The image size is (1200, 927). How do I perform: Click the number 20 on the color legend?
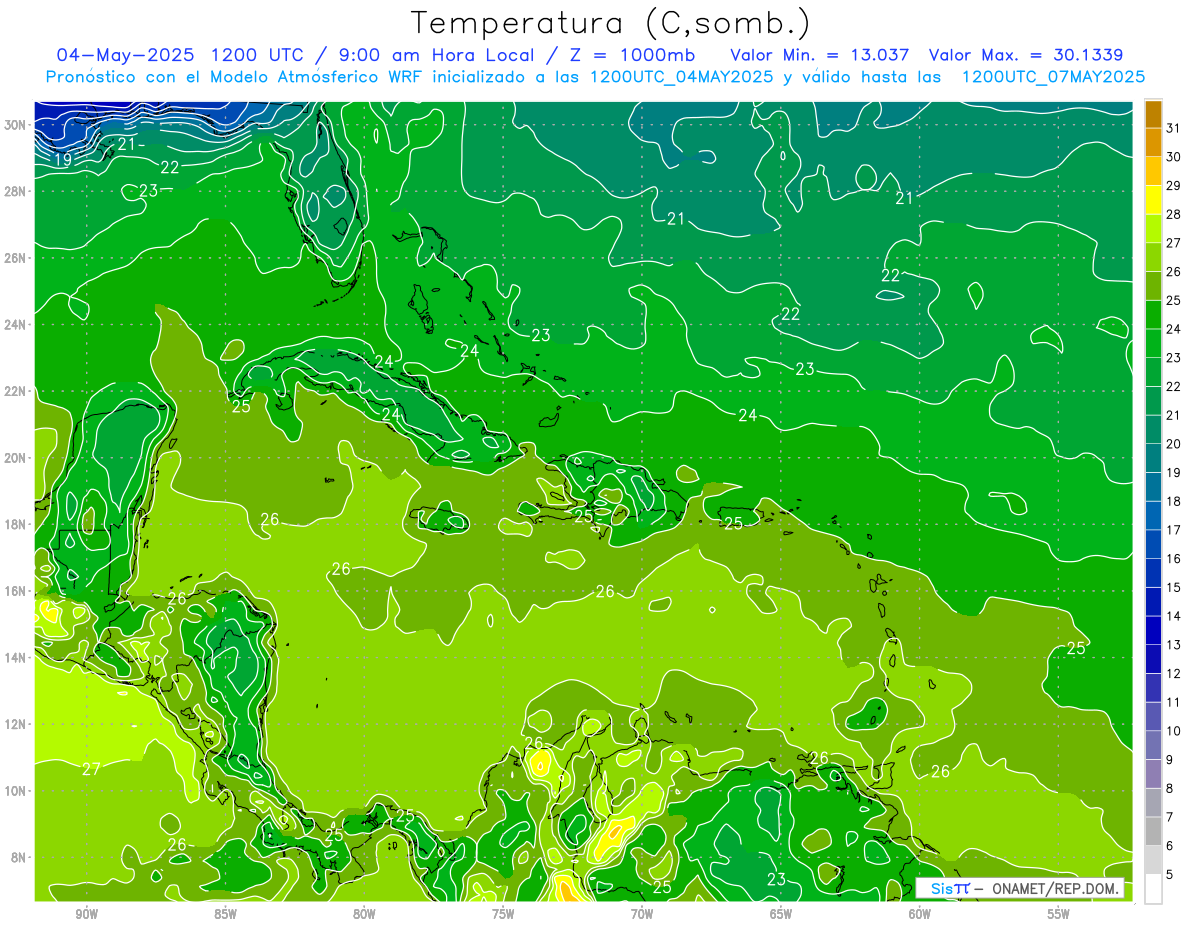pyautogui.click(x=1174, y=444)
